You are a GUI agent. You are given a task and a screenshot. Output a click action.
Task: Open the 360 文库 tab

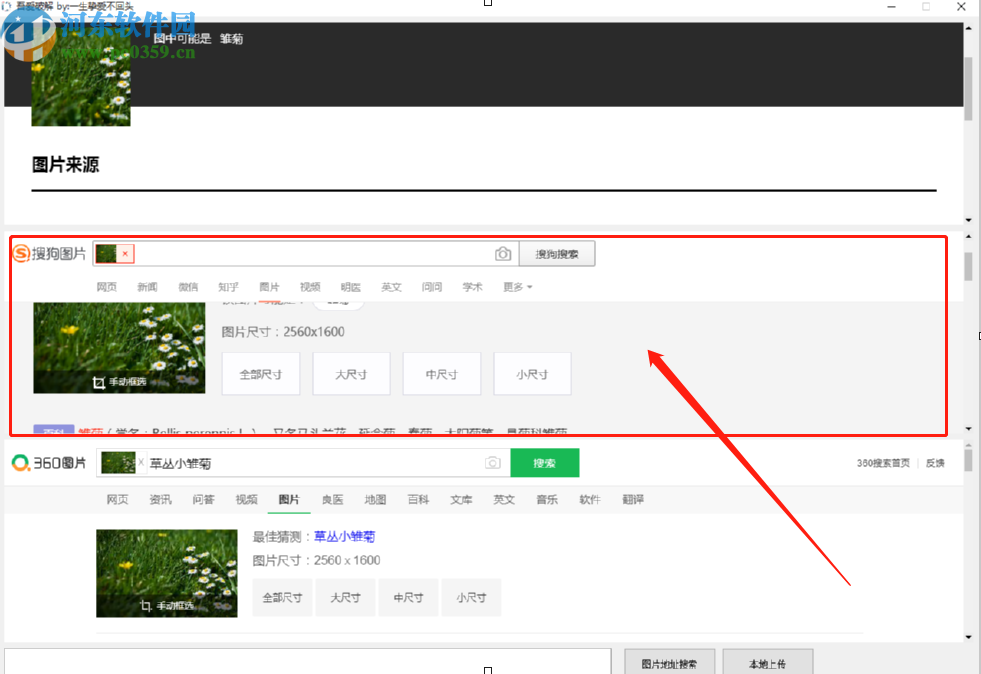point(461,499)
